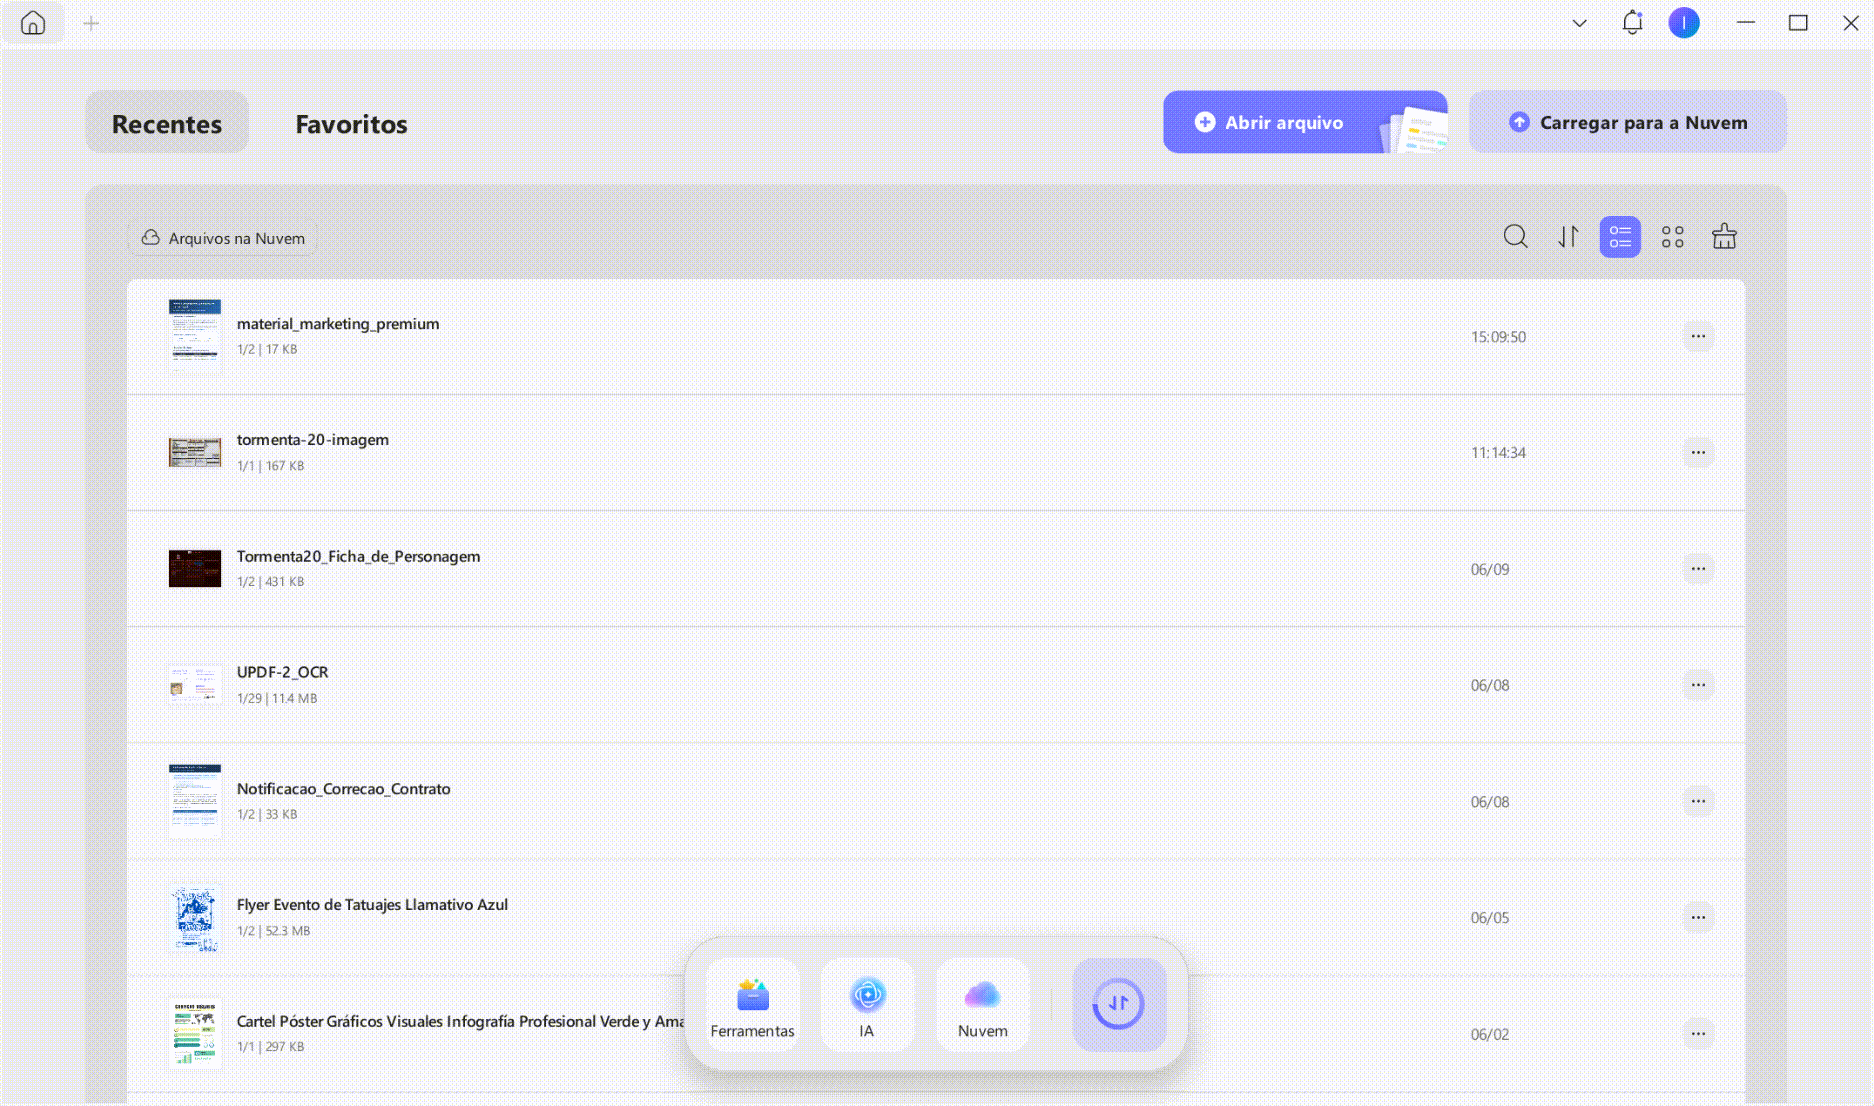Open more options for Notificacao_Correcao_Contrato
1874x1106 pixels.
[1698, 801]
